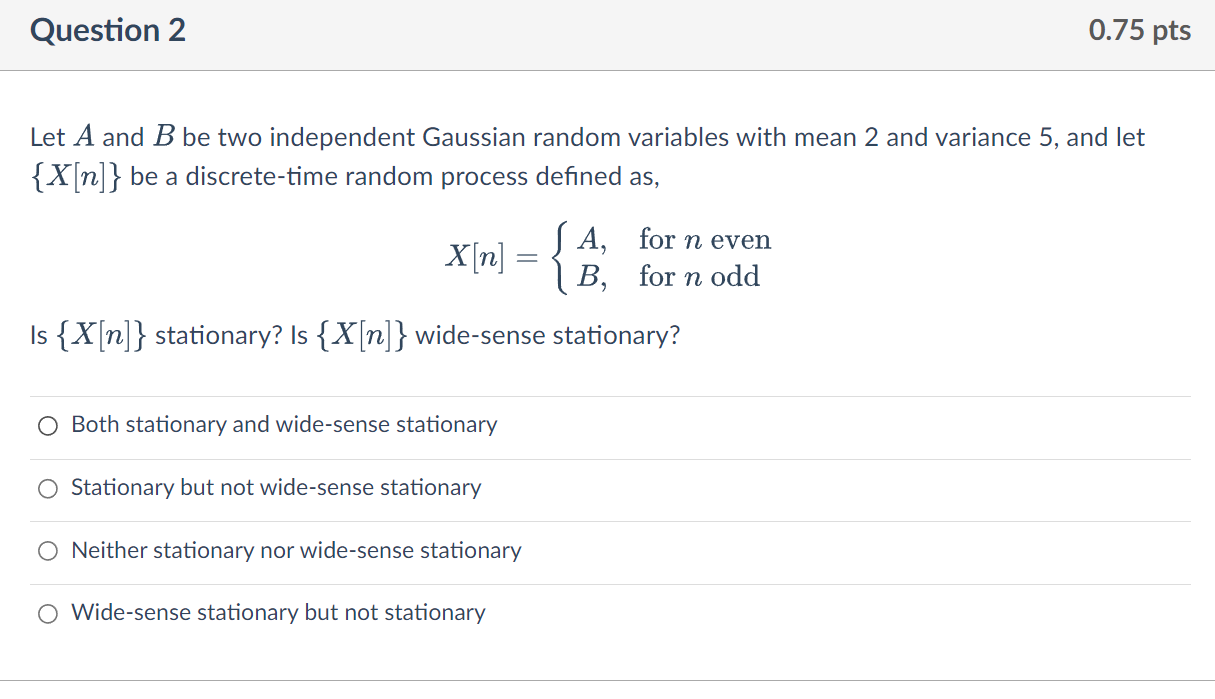Image resolution: width=1215 pixels, height=699 pixels.
Task: Select 'Stationary but not wide-sense stationary'
Action: click(x=275, y=488)
